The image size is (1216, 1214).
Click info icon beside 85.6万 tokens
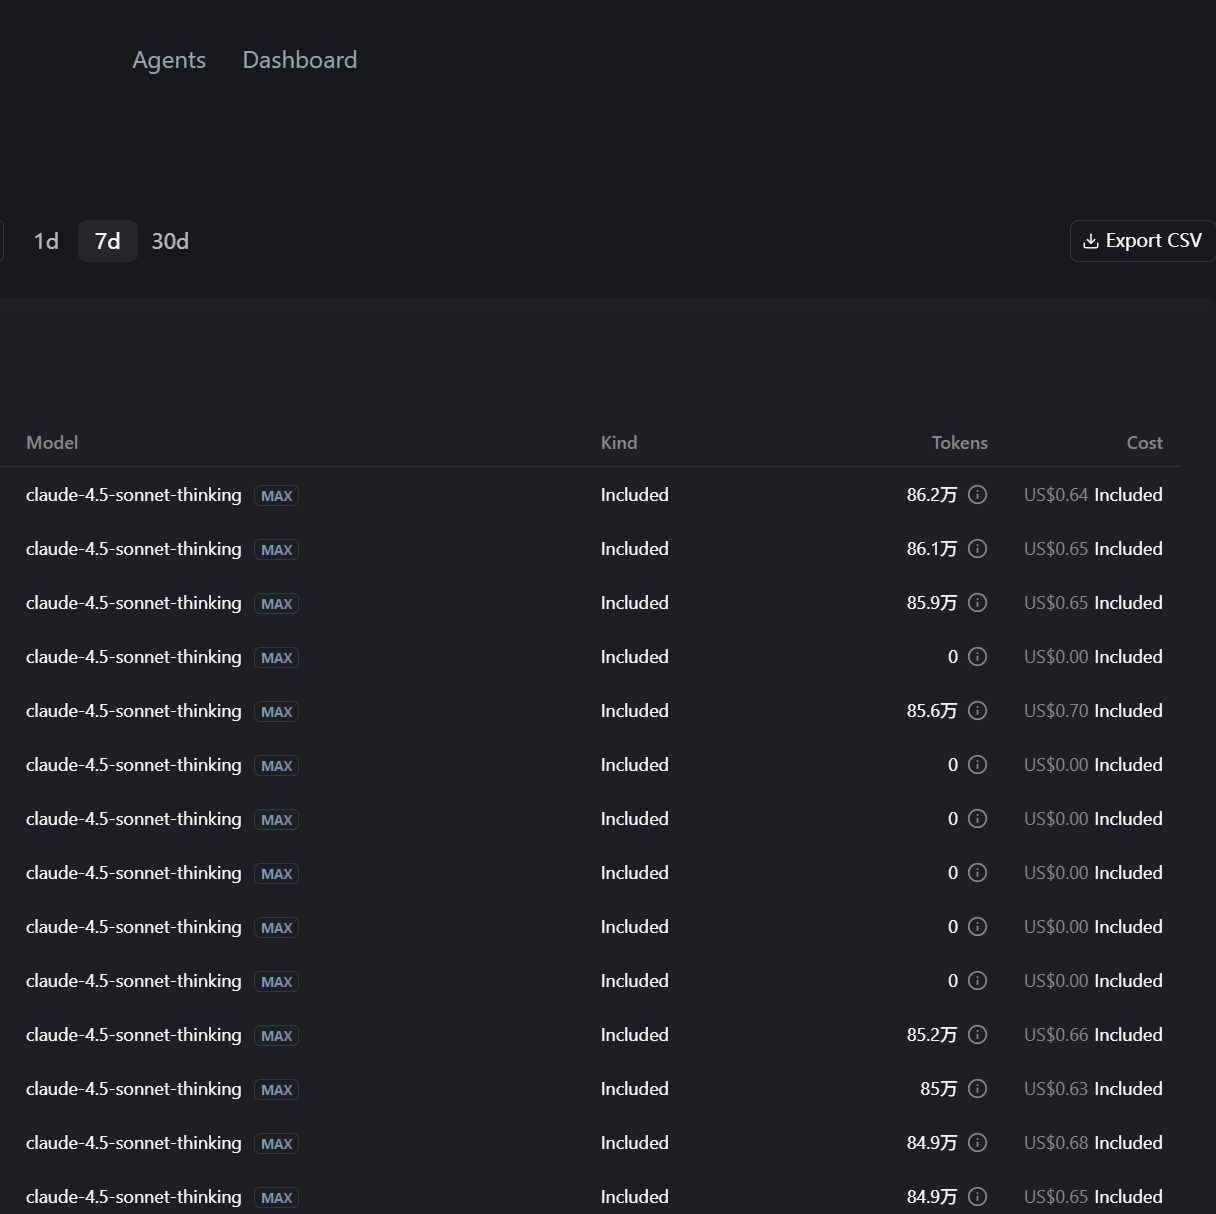[x=978, y=711]
